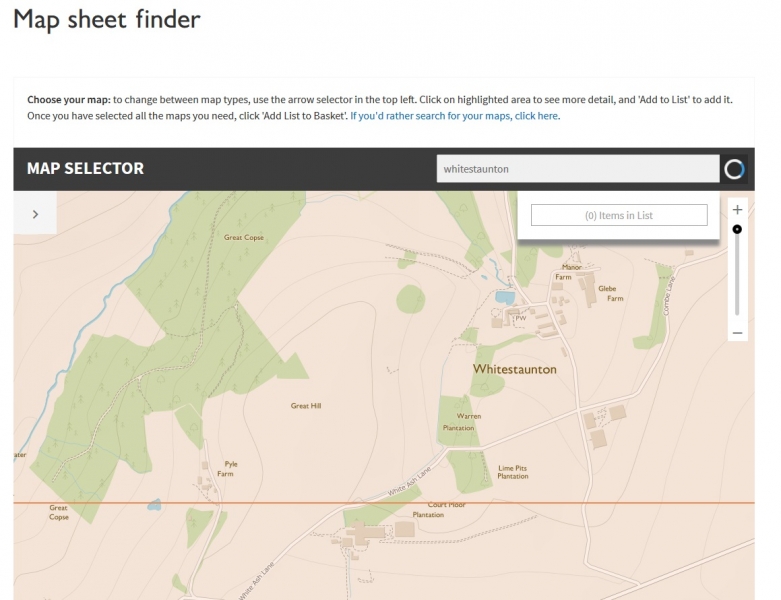This screenshot has height=600, width=781.
Task: Click the 'MAP SELECTOR' header title
Action: [85, 168]
